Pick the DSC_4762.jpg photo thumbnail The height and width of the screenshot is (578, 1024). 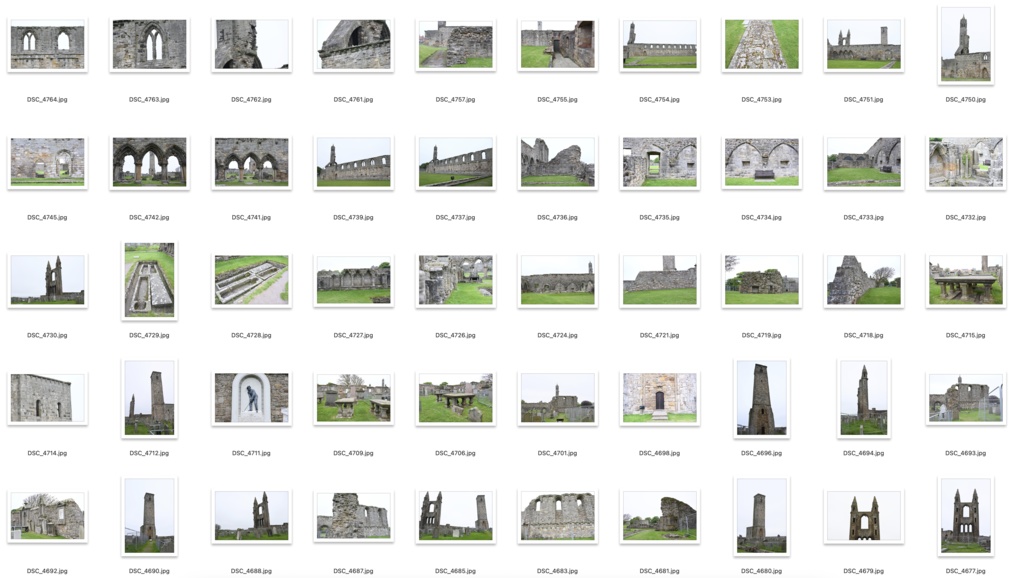coord(251,45)
